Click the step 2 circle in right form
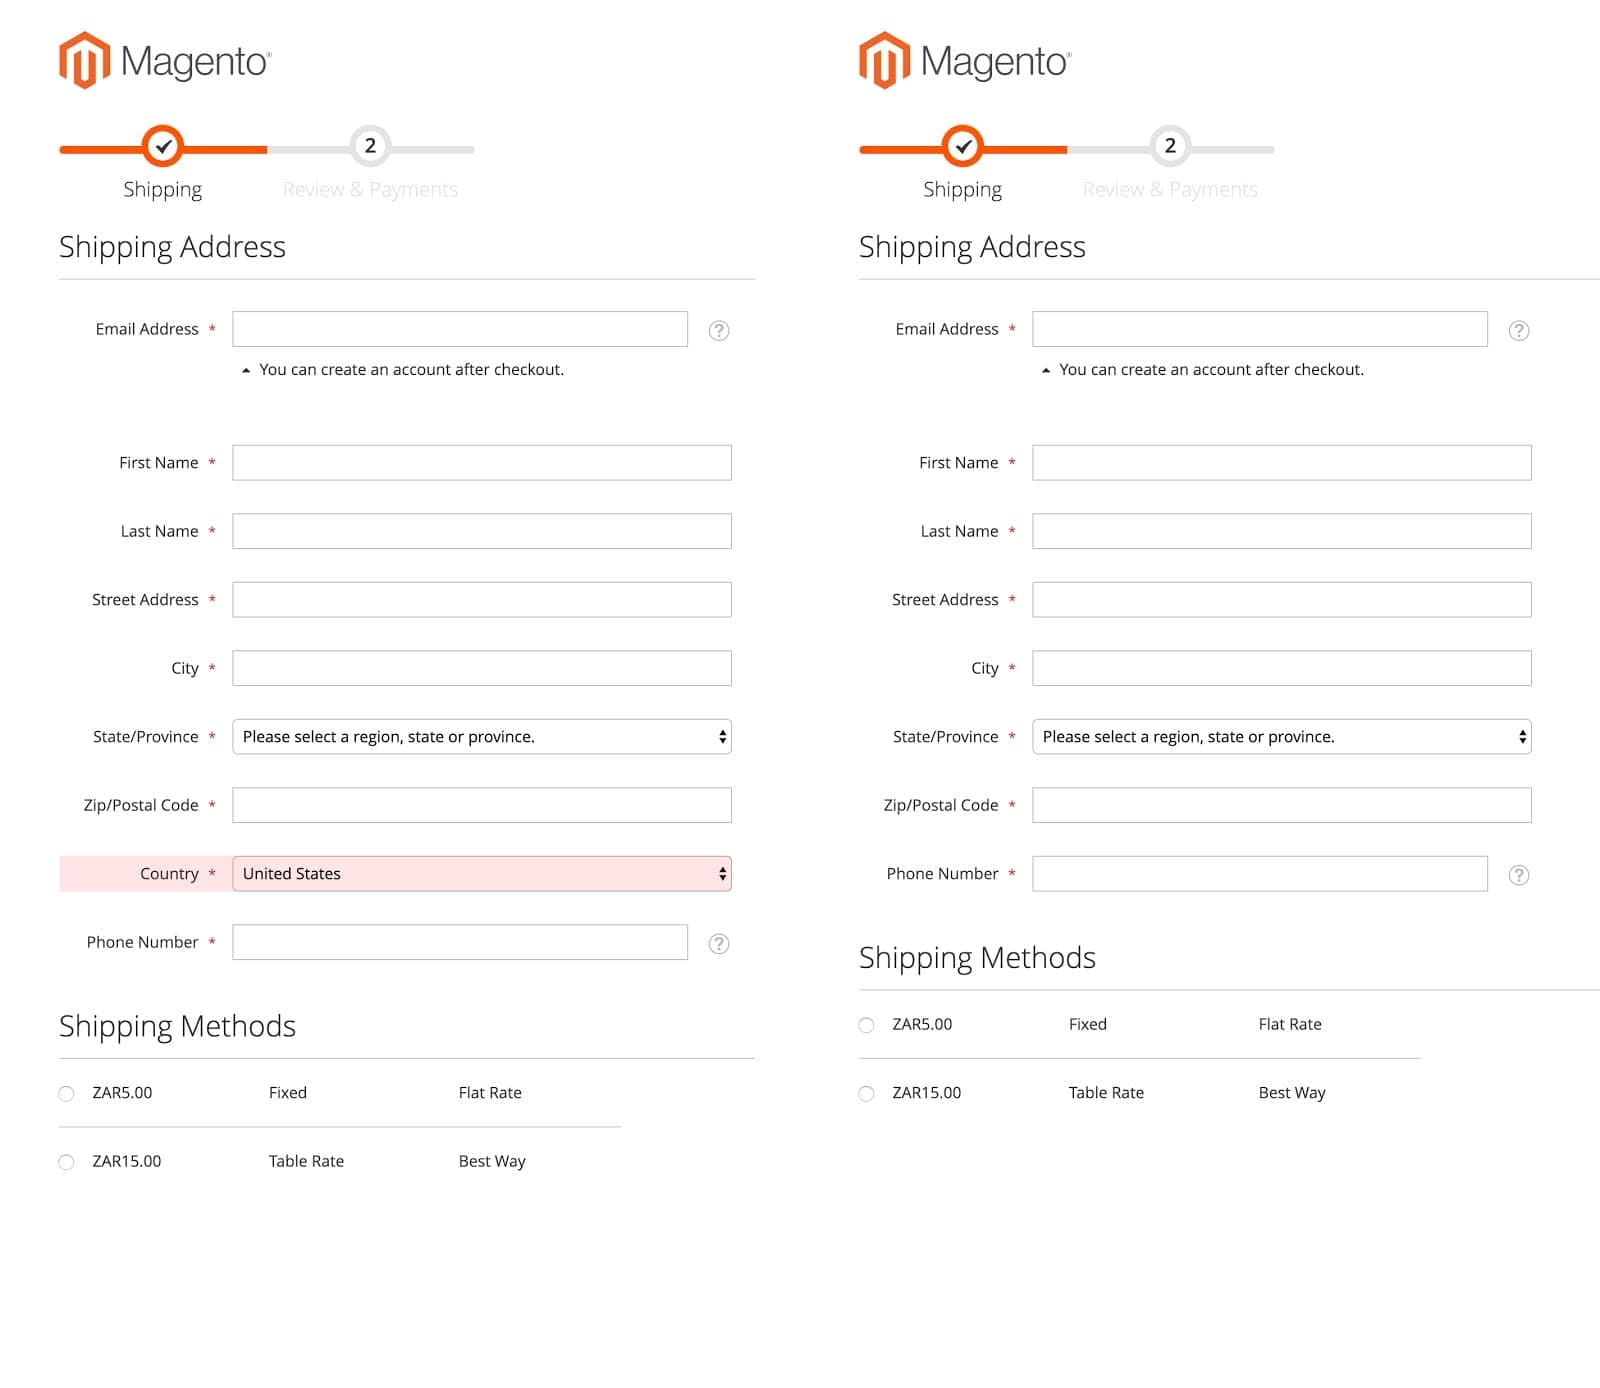Image resolution: width=1600 pixels, height=1388 pixels. (x=1170, y=147)
